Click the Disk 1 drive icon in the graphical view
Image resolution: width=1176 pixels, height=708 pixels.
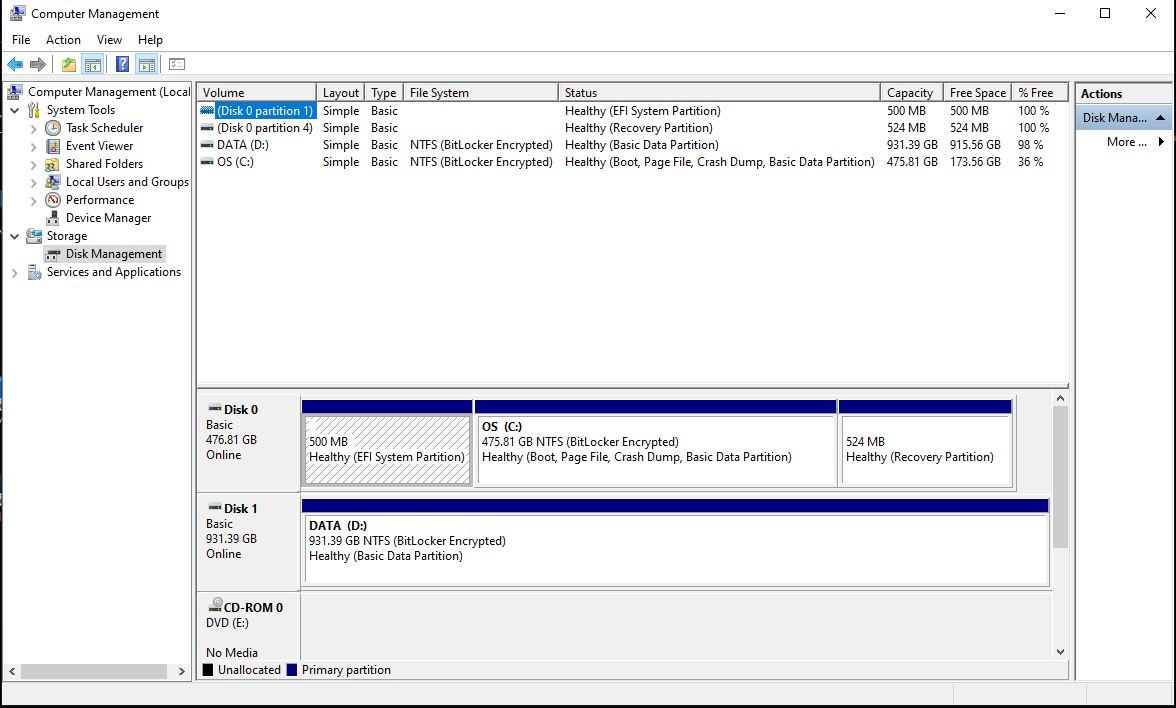click(214, 508)
